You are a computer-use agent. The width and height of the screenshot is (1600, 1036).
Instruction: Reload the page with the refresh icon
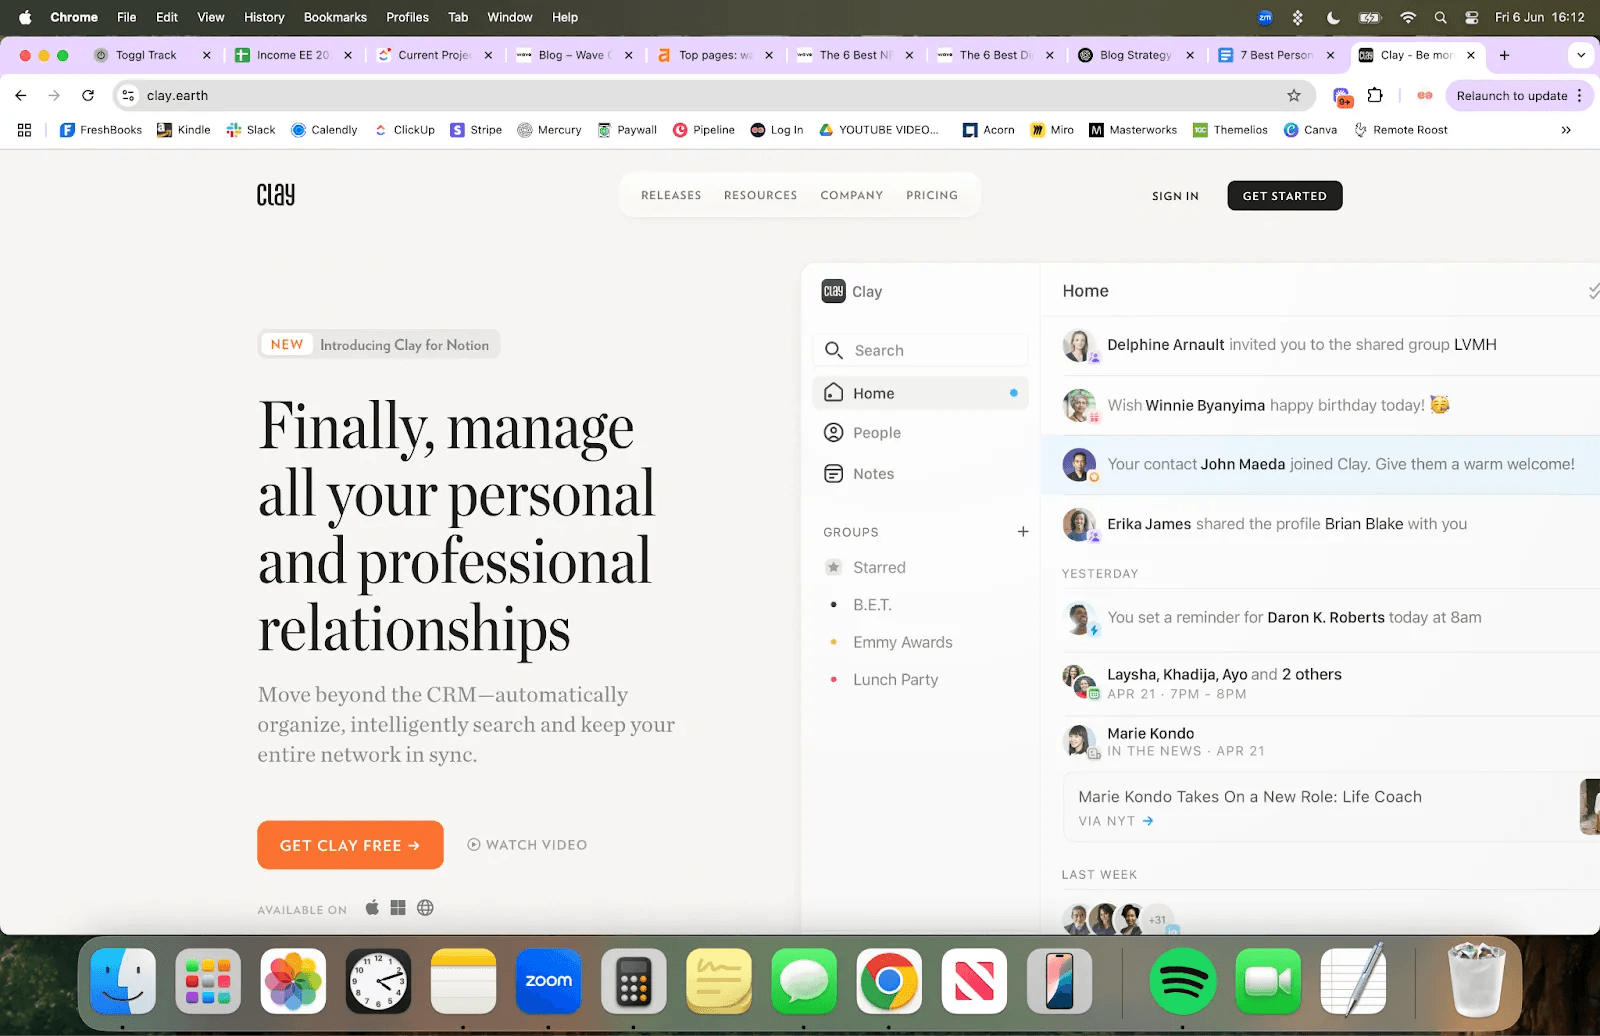[88, 96]
